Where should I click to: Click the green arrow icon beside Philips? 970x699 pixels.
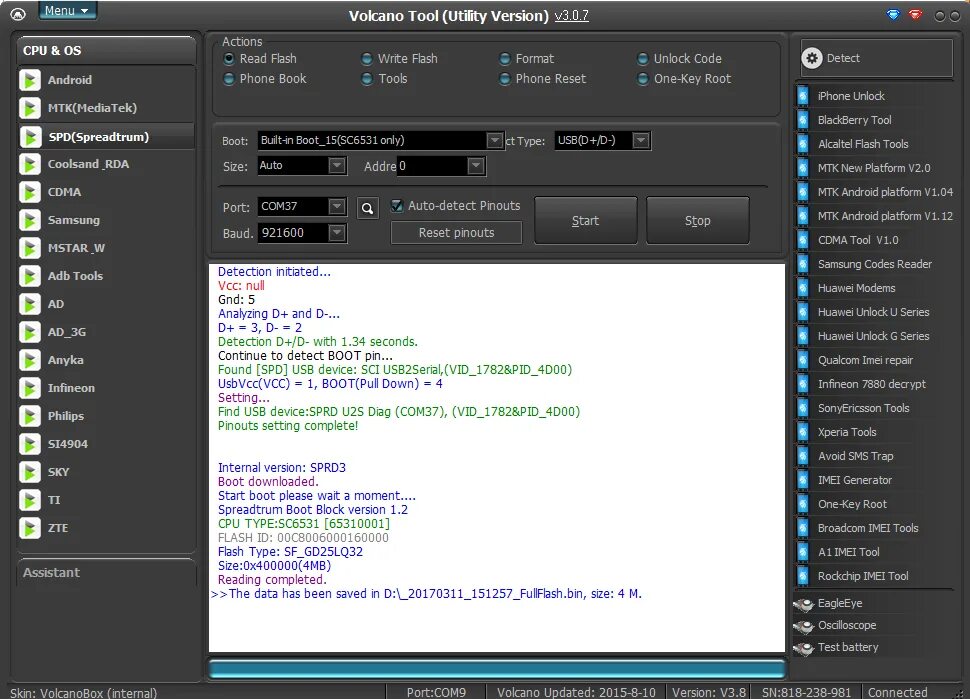click(x=30, y=416)
